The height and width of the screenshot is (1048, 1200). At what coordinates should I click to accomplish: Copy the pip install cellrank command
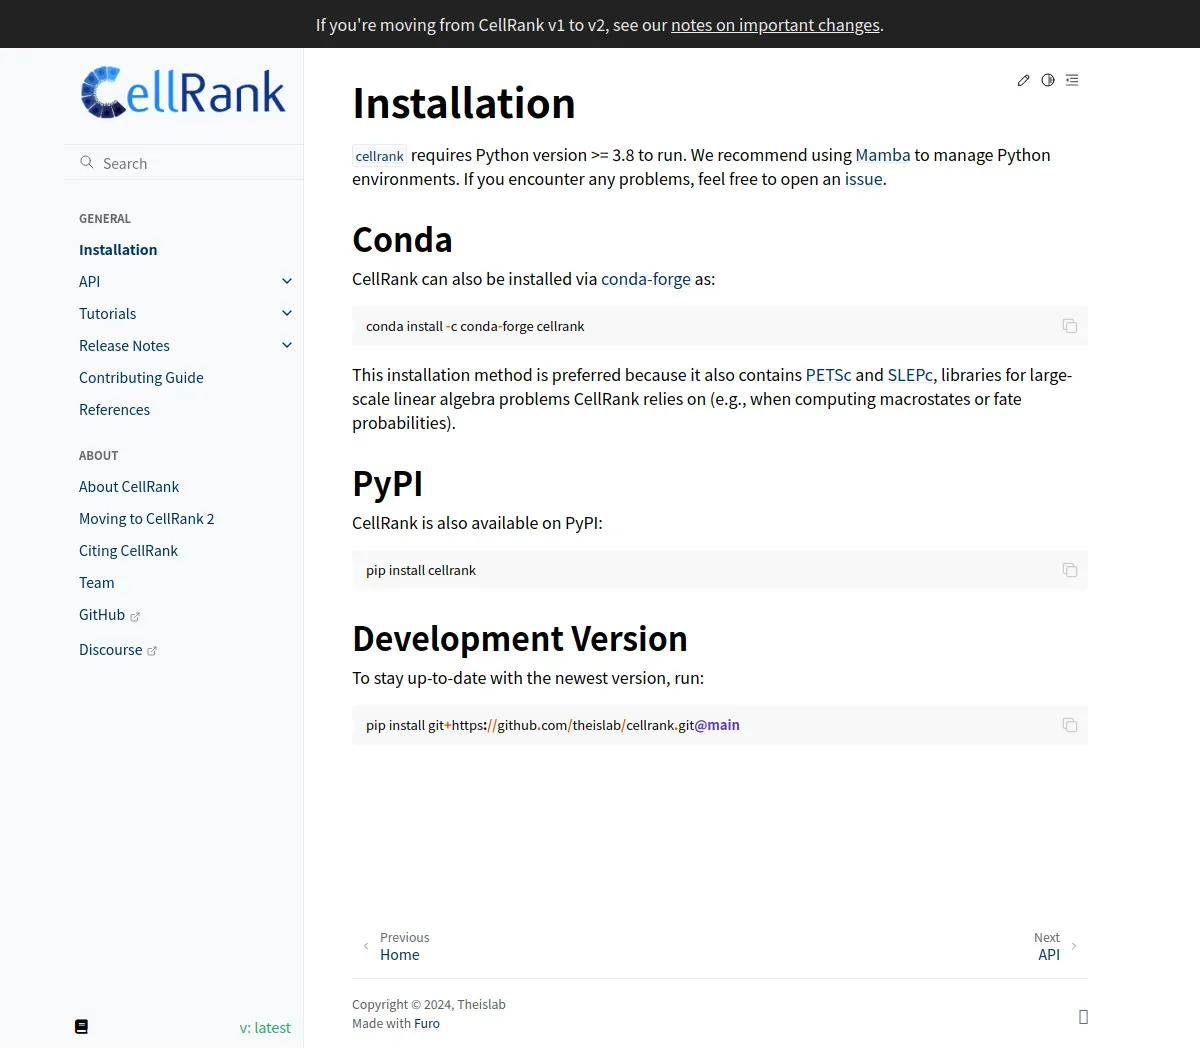(1070, 570)
